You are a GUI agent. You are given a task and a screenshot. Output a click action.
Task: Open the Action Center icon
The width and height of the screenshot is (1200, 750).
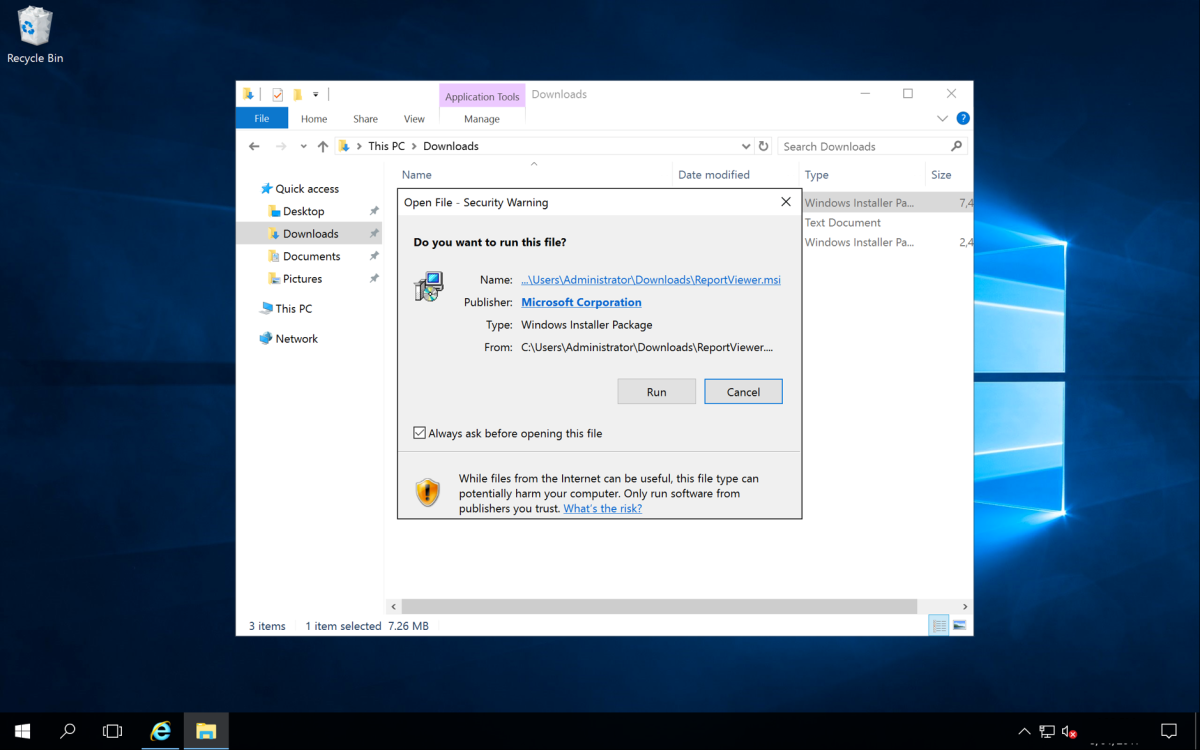tap(1169, 731)
